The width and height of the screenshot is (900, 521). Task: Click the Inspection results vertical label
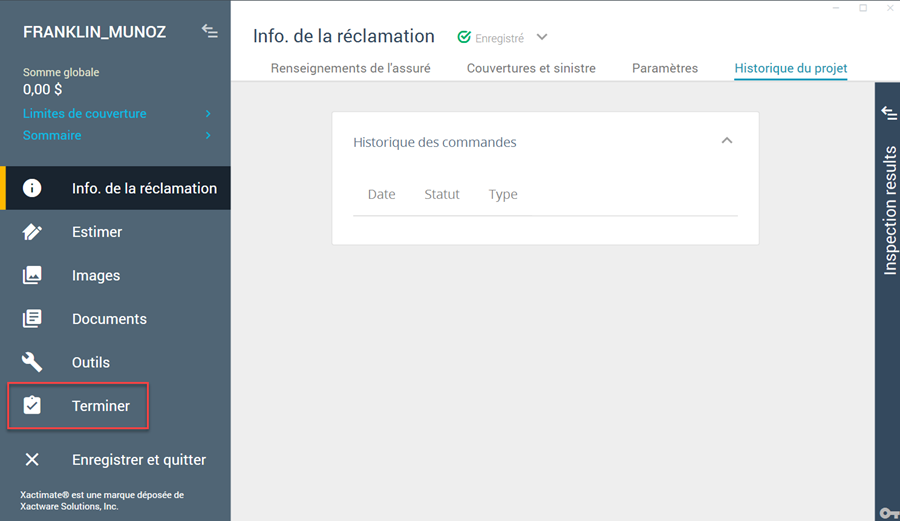coord(890,211)
